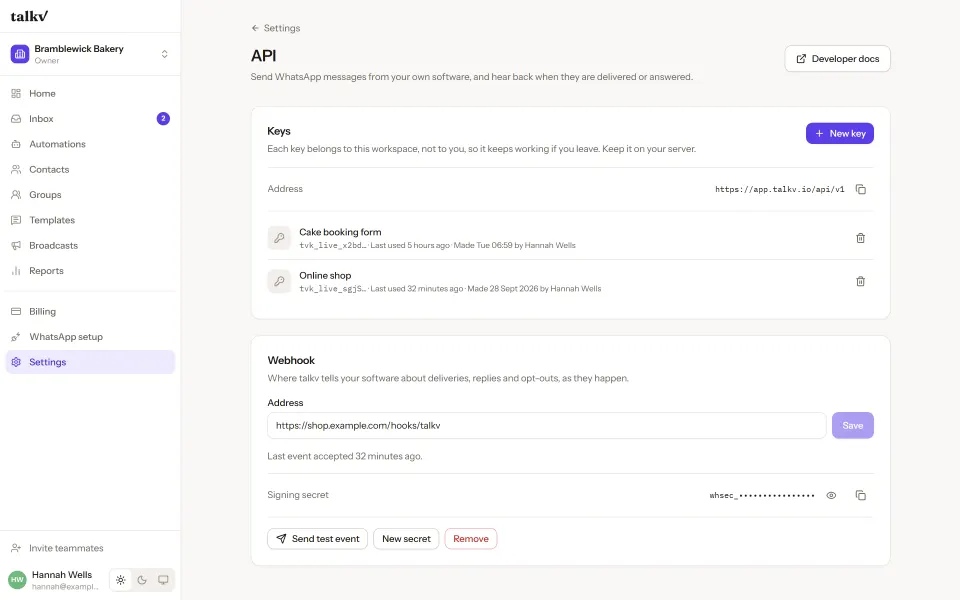This screenshot has width=960, height=600.
Task: Select the Cake booking form key name
Action: [340, 232]
